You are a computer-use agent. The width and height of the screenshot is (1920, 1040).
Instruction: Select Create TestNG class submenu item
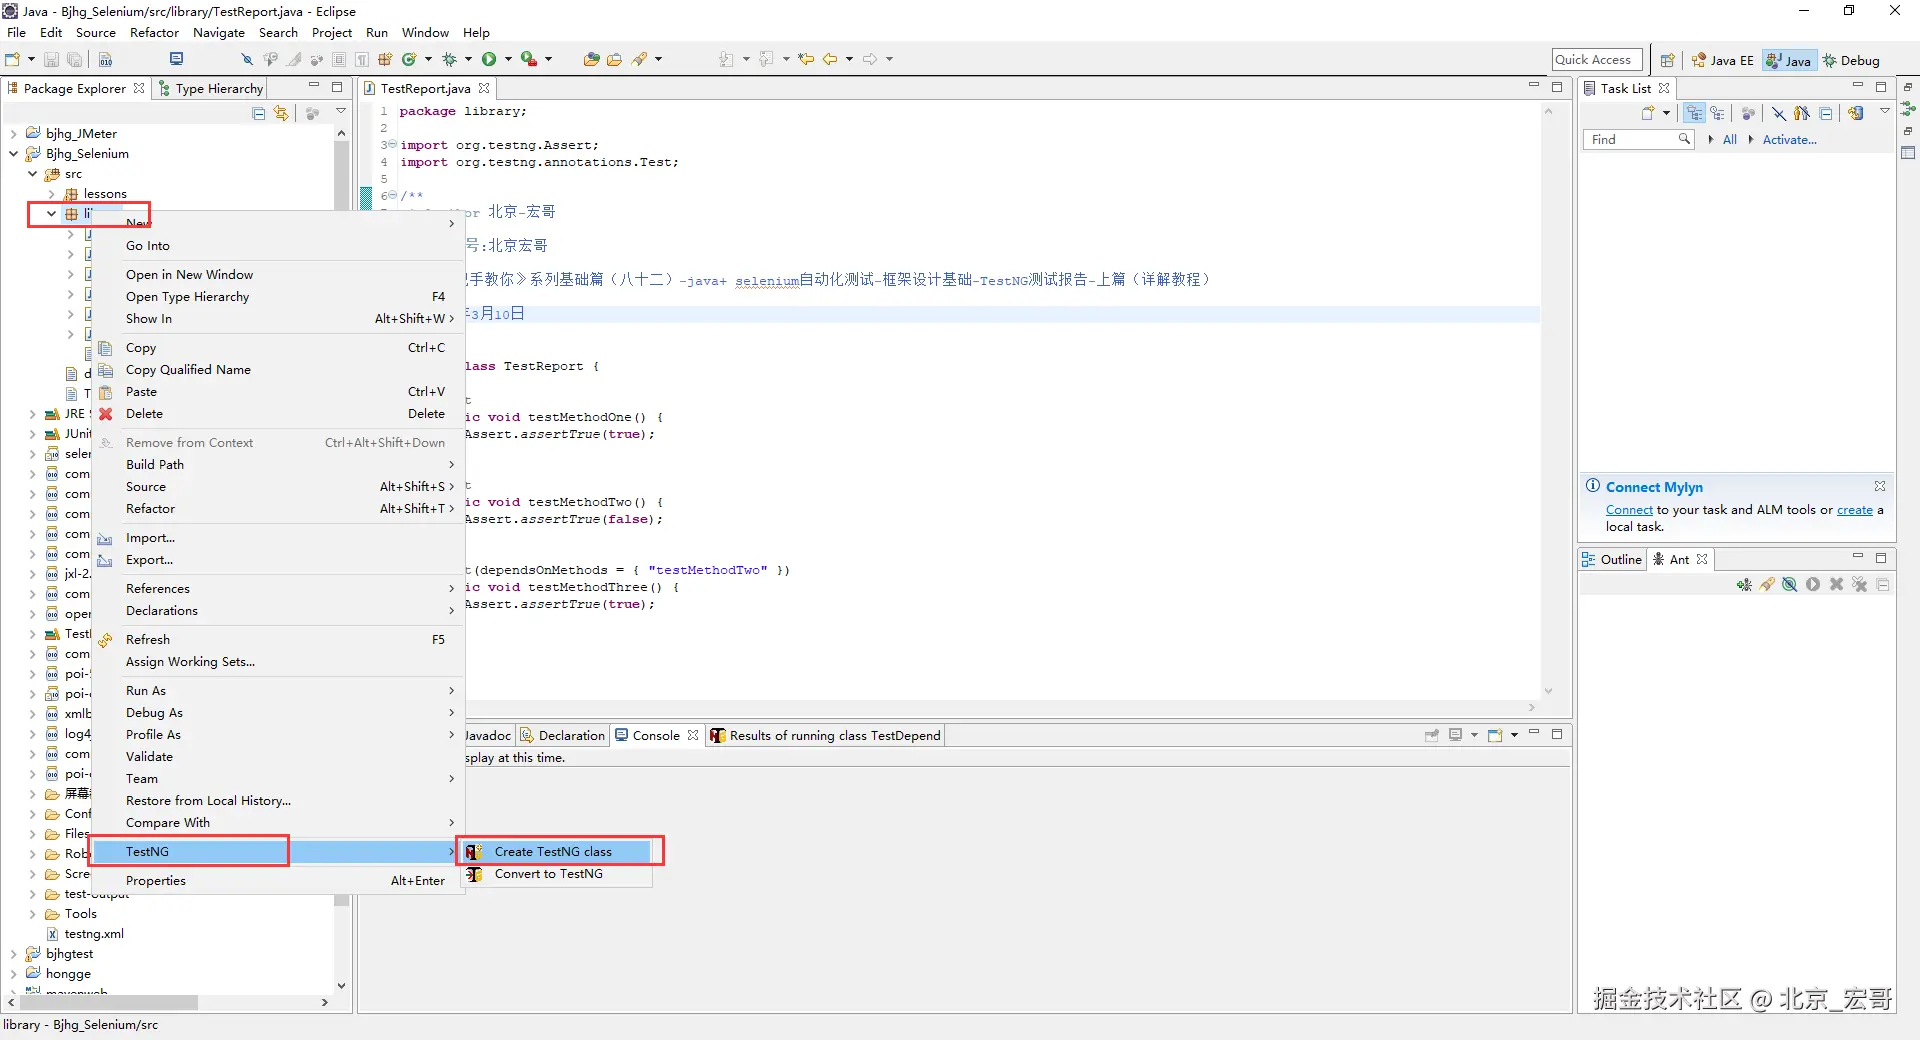click(x=557, y=852)
